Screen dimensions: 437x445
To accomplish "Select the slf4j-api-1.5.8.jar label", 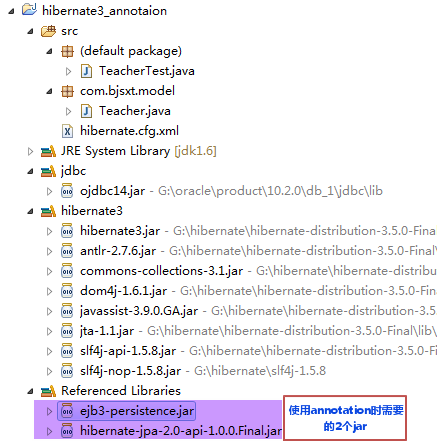I will [x=128, y=351].
